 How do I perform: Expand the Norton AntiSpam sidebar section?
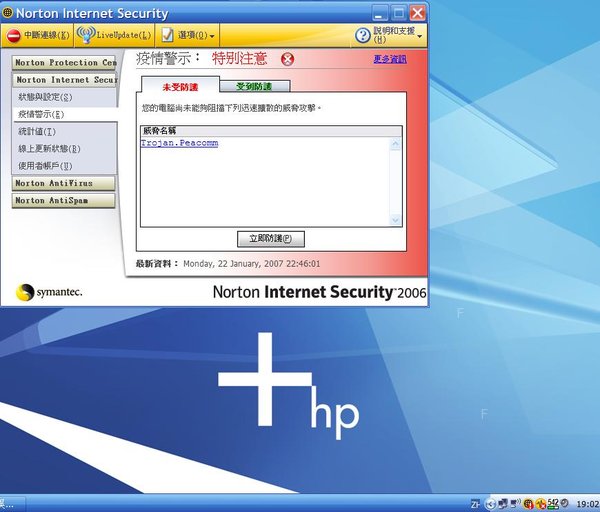tap(64, 201)
